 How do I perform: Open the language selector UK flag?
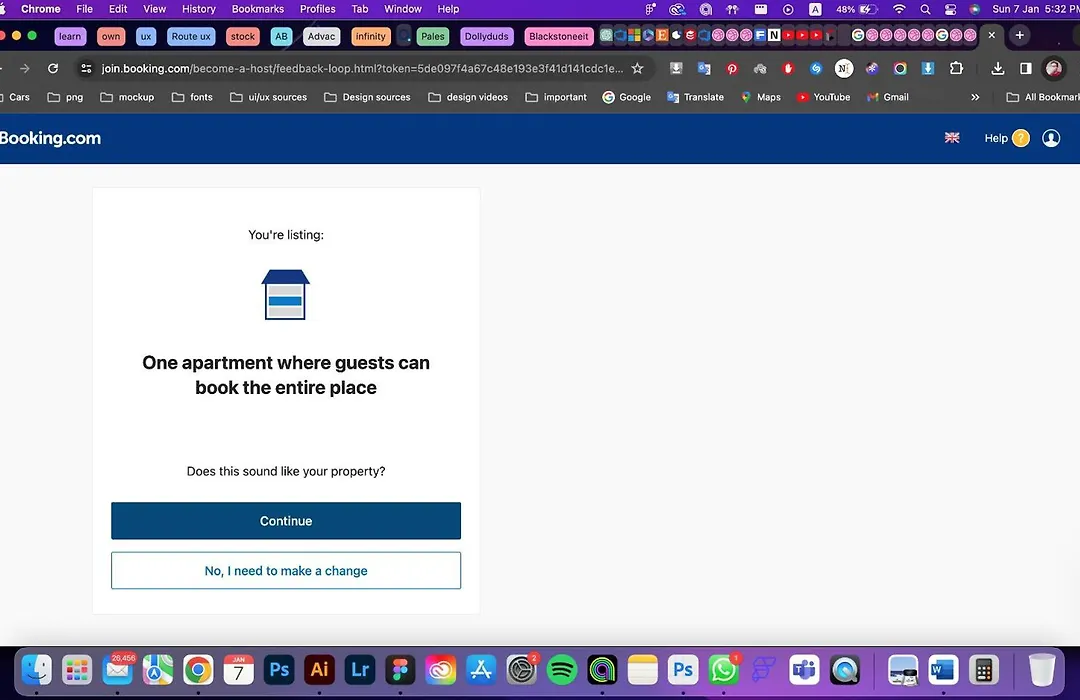pyautogui.click(x=952, y=138)
